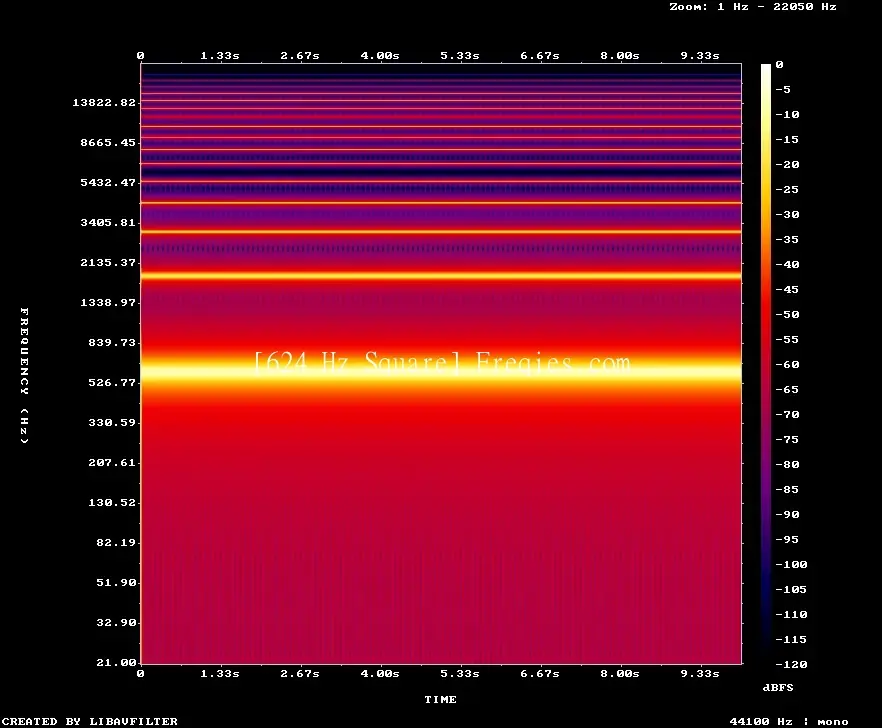
Task: Click the -75 dBFS scale label
Action: pos(787,439)
